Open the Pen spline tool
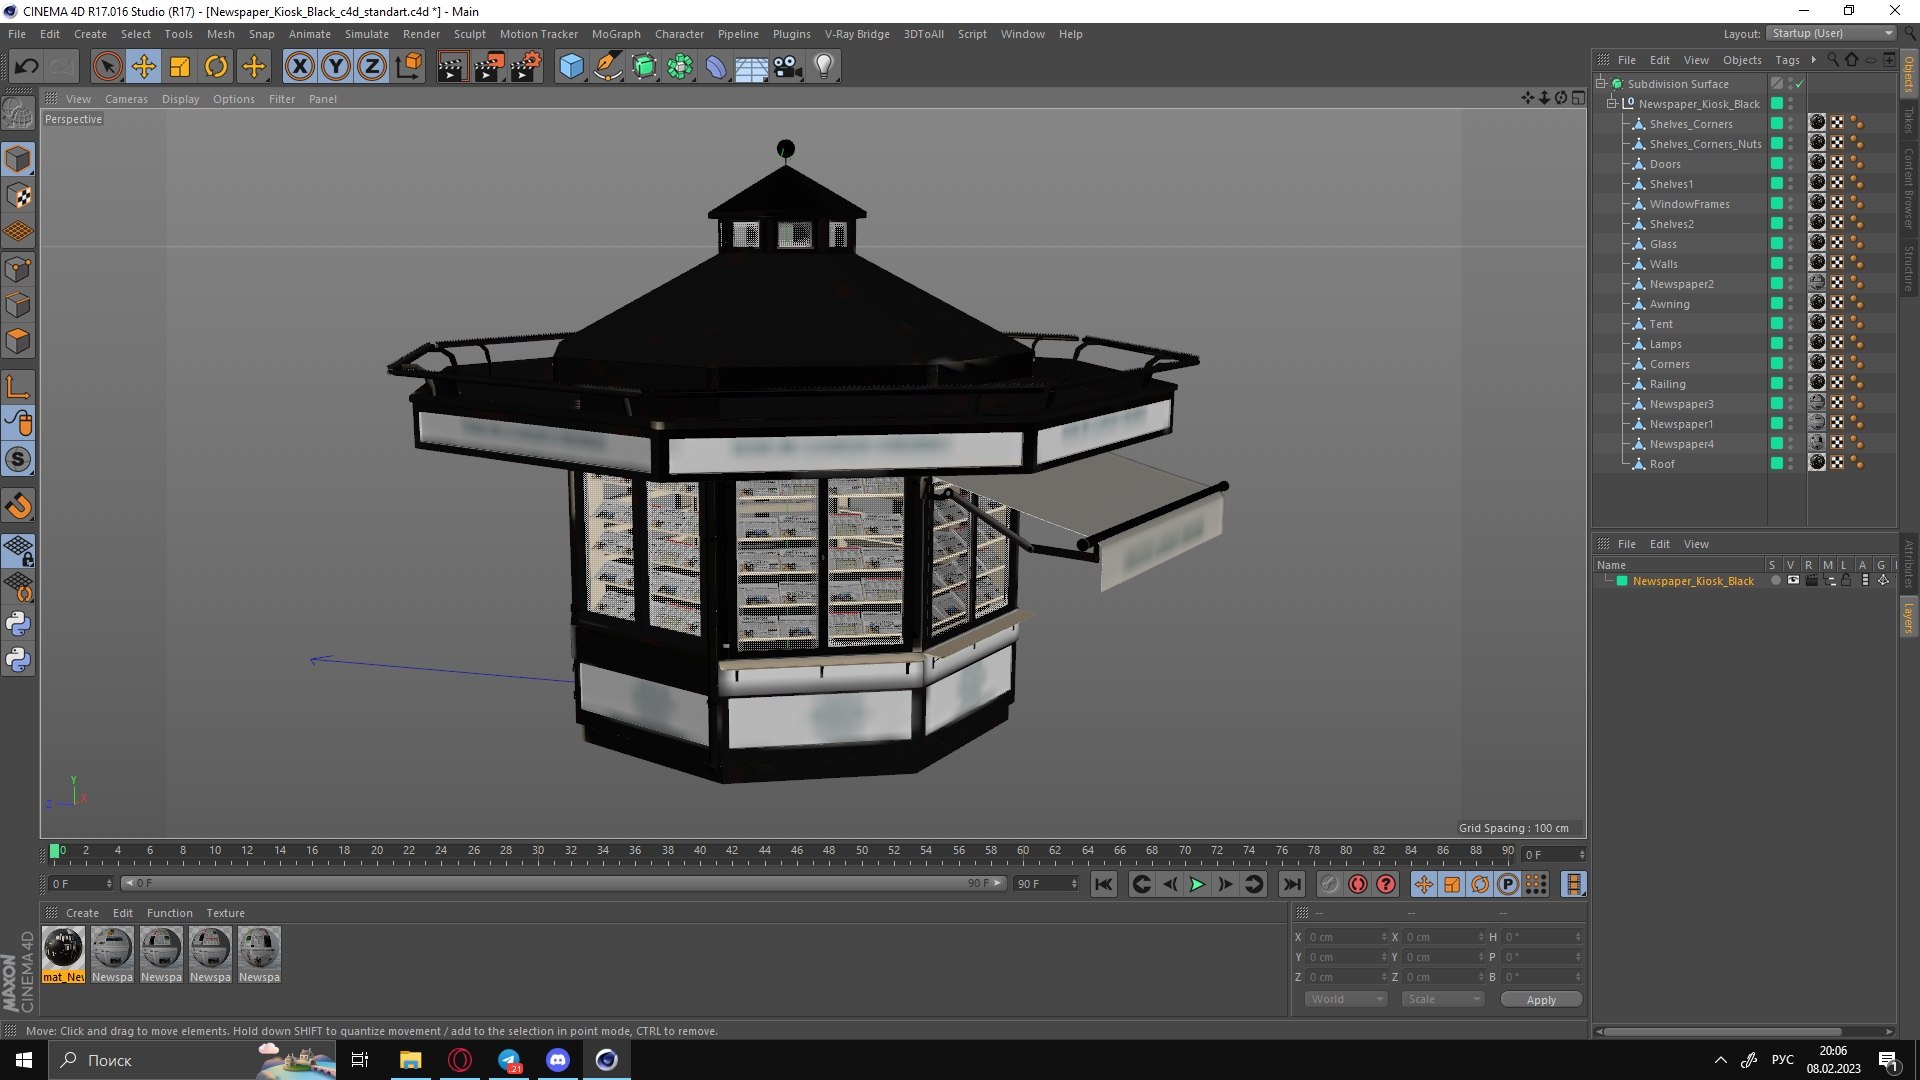Screen dimensions: 1920x1080 pyautogui.click(x=607, y=67)
